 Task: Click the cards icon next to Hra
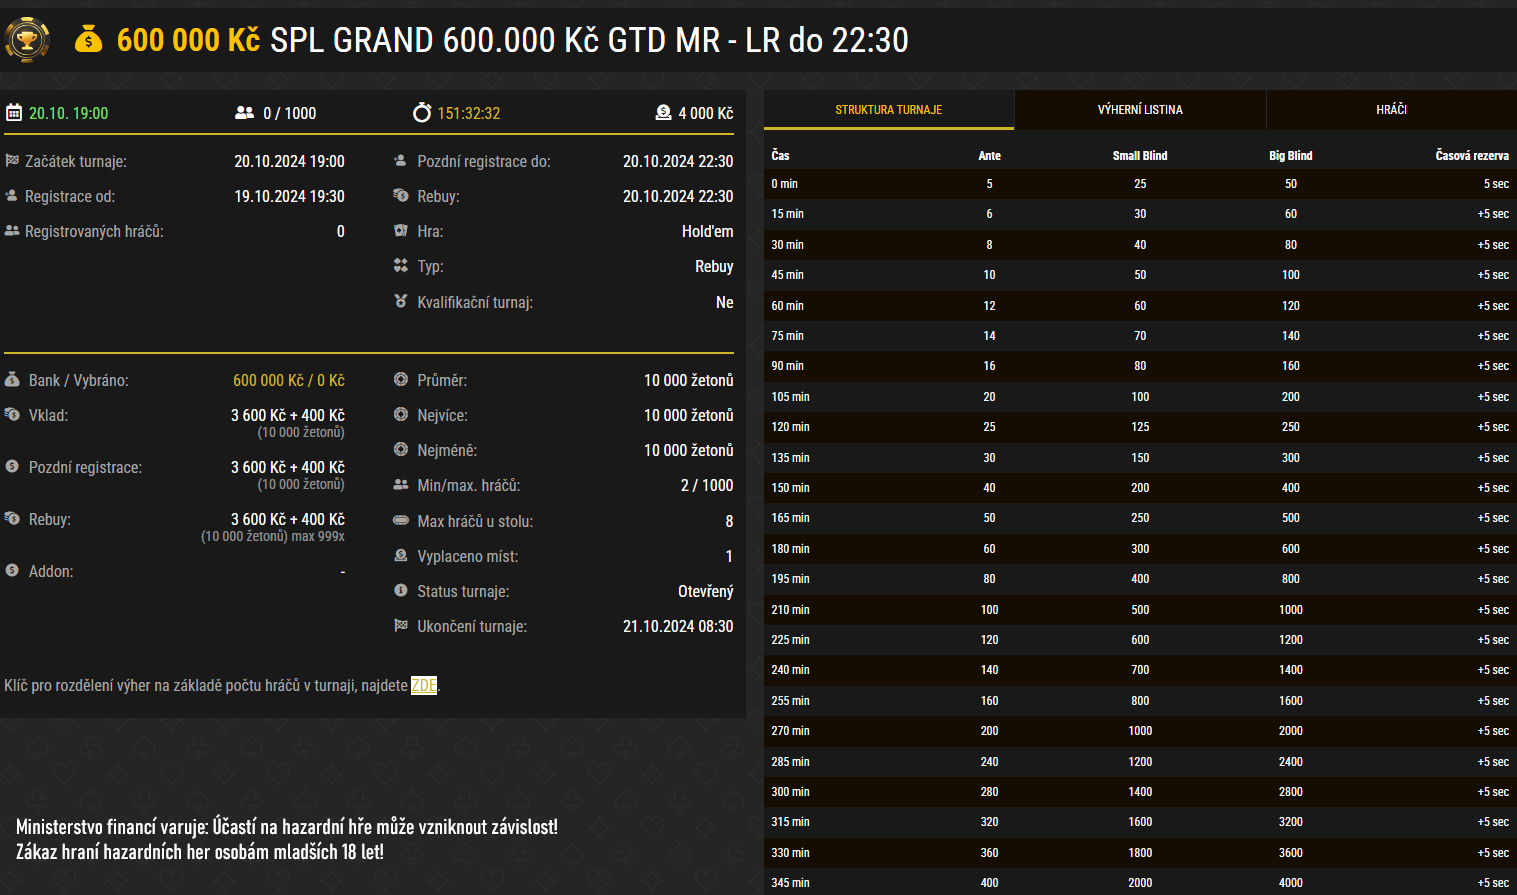[400, 231]
